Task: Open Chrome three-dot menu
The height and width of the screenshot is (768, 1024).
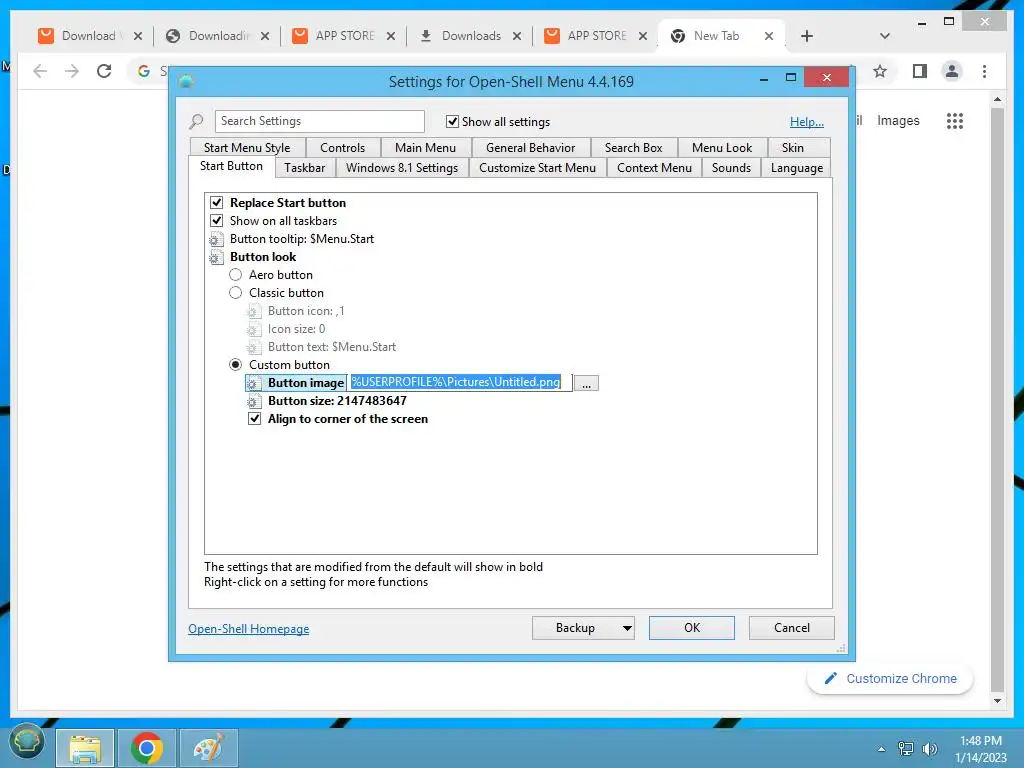Action: [x=984, y=71]
